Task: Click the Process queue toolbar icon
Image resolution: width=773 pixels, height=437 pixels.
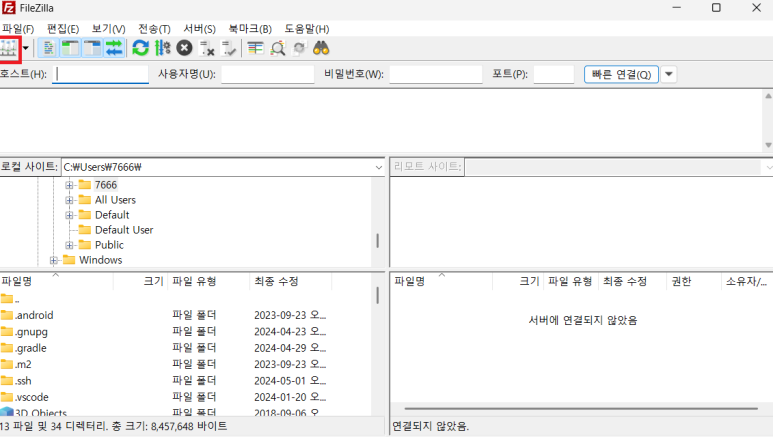Action: (x=163, y=48)
